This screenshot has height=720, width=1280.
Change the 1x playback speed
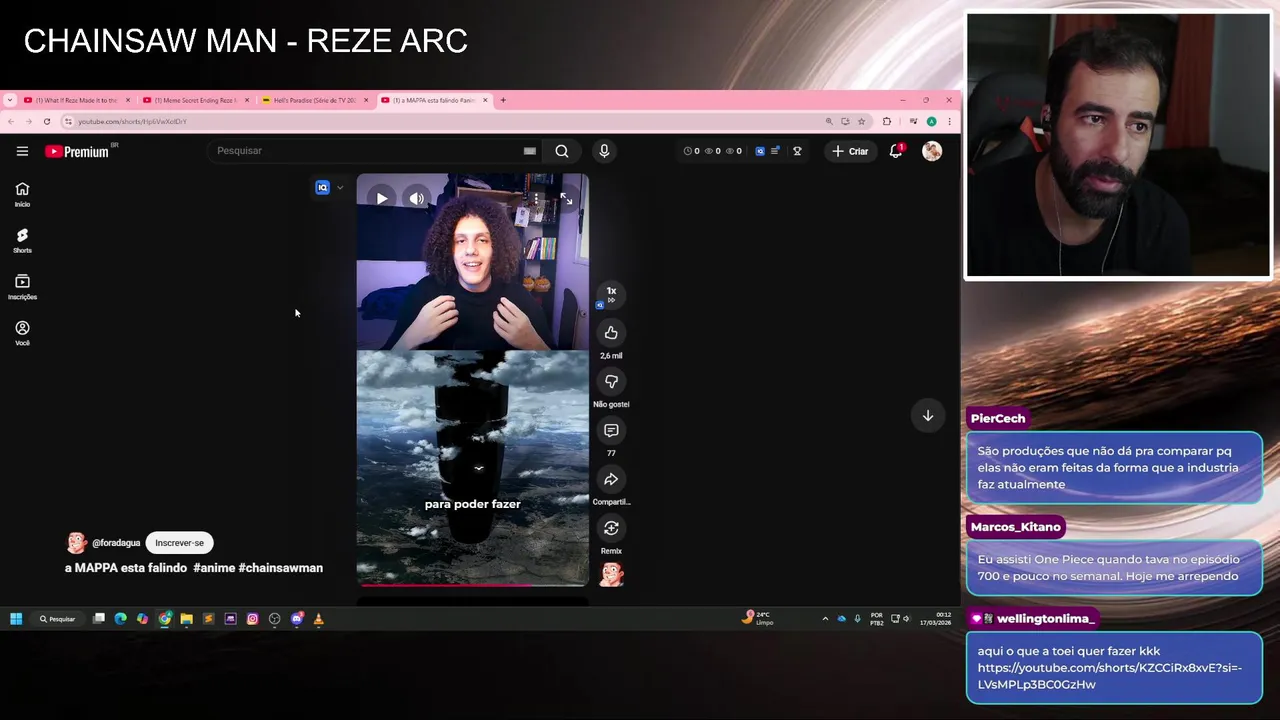[x=611, y=293]
